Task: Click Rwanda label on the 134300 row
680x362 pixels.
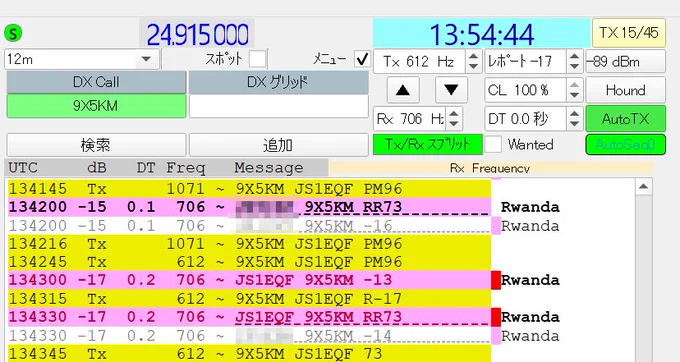Action: (530, 280)
